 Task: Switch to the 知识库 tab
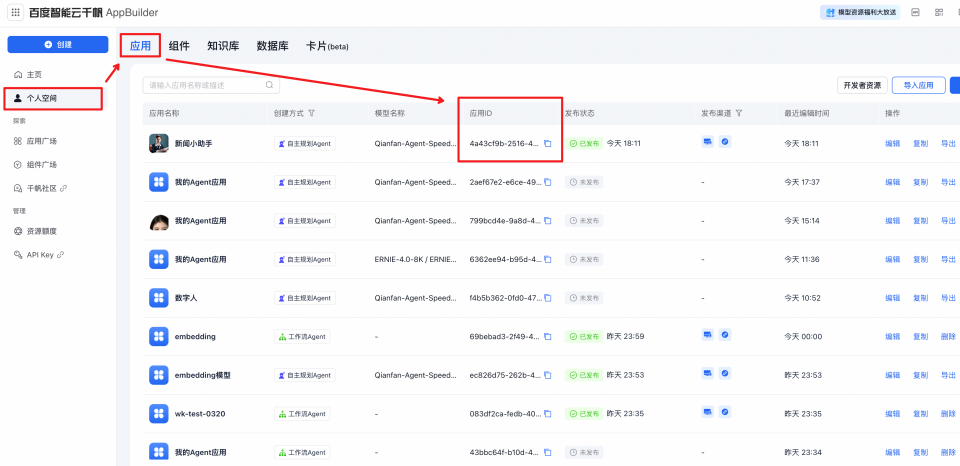coord(223,46)
